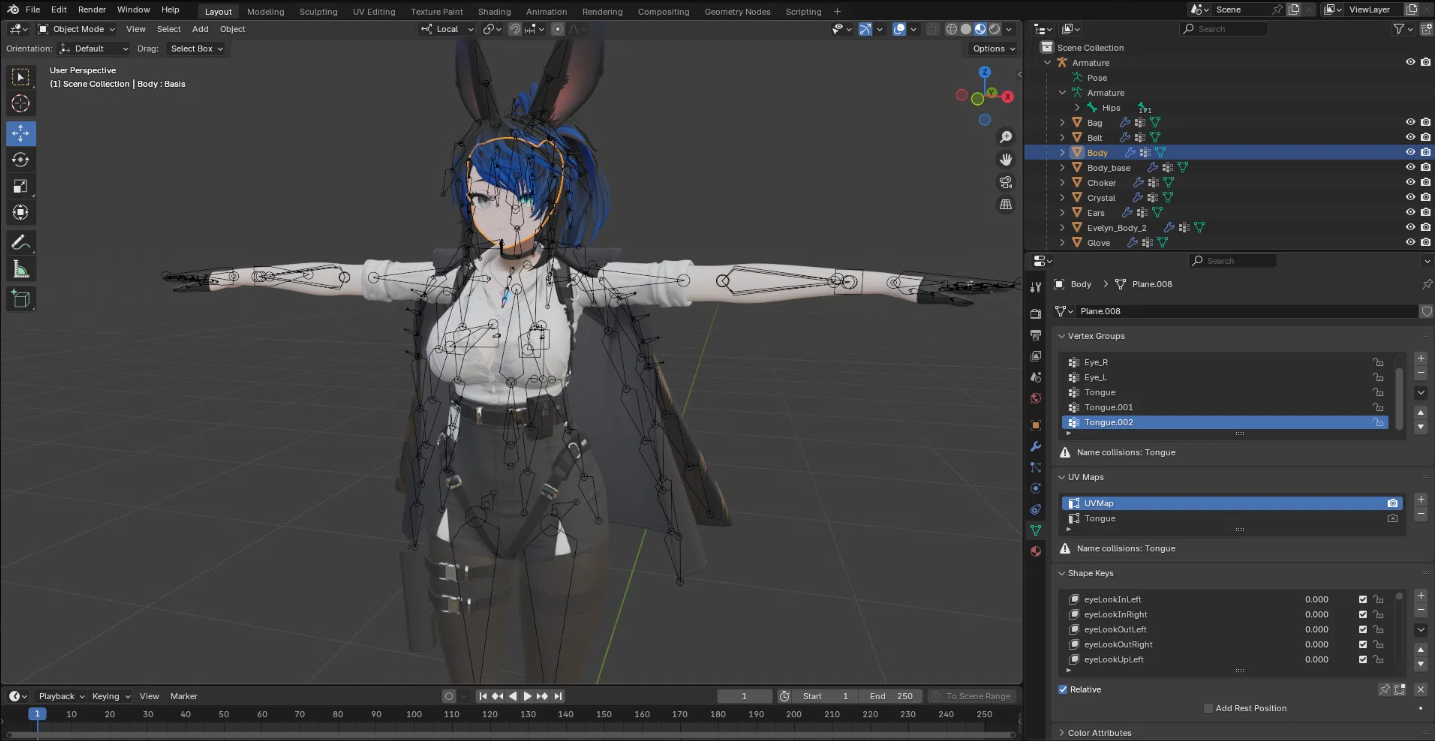Switch to rendered viewport shading
Viewport: 1435px width, 741px height.
pyautogui.click(x=994, y=29)
